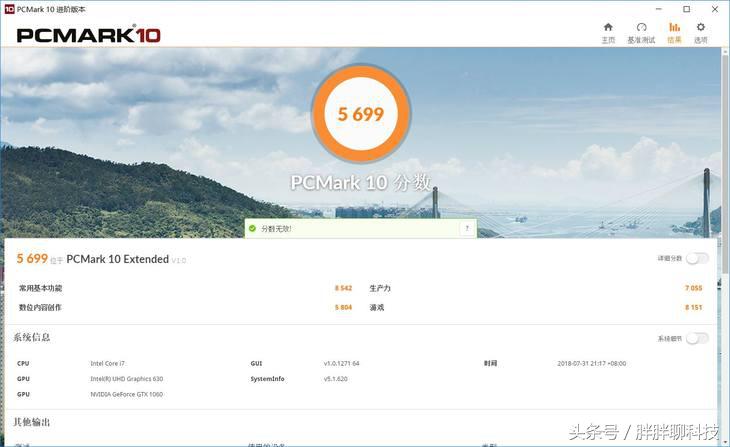Click the PCMARK10 logo
This screenshot has height=447, width=730.
point(88,35)
